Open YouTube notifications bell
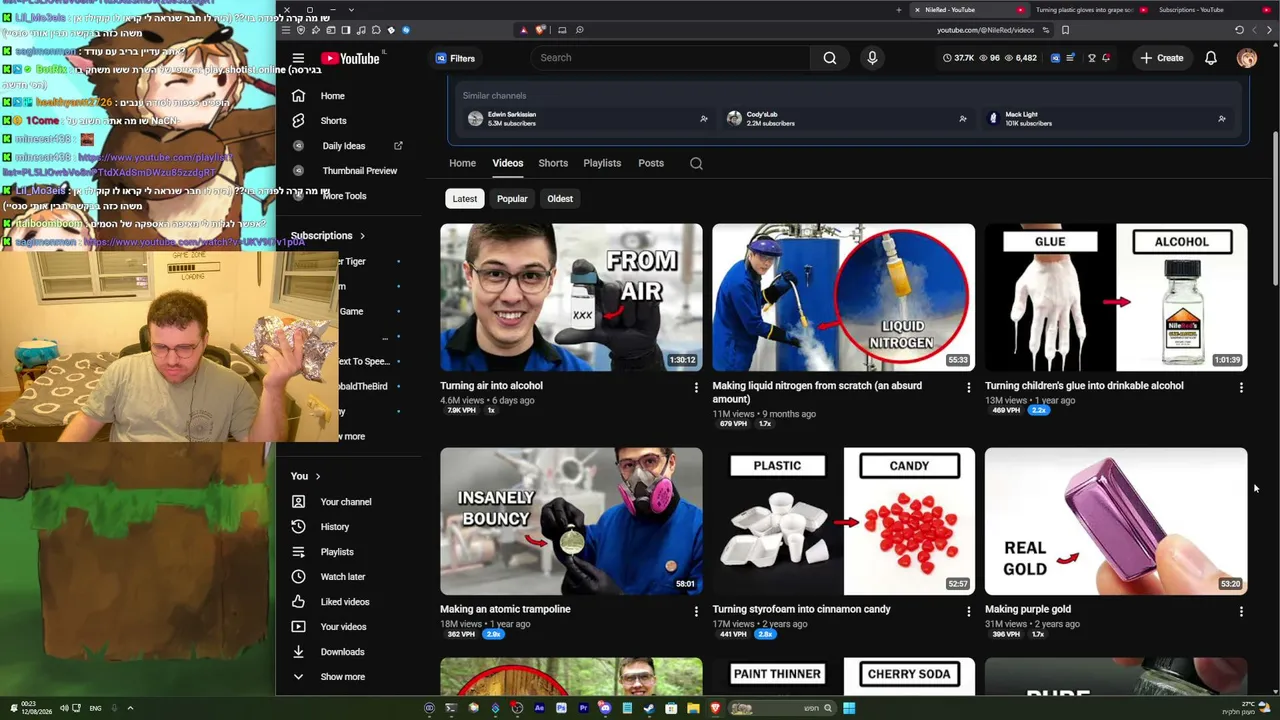 [x=1211, y=58]
